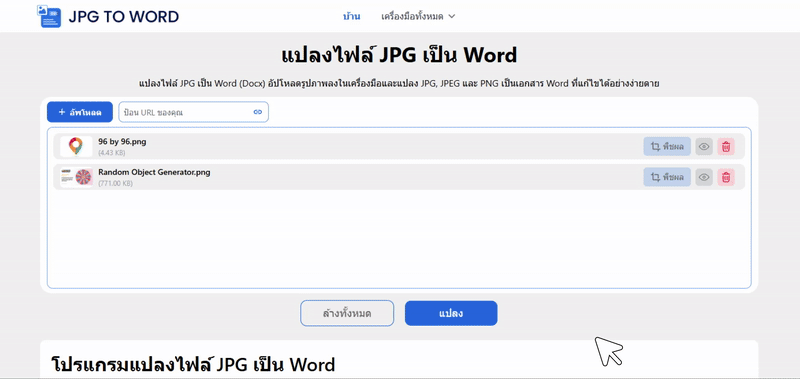
Task: Crop the 96 by 96.png image
Action: point(667,147)
